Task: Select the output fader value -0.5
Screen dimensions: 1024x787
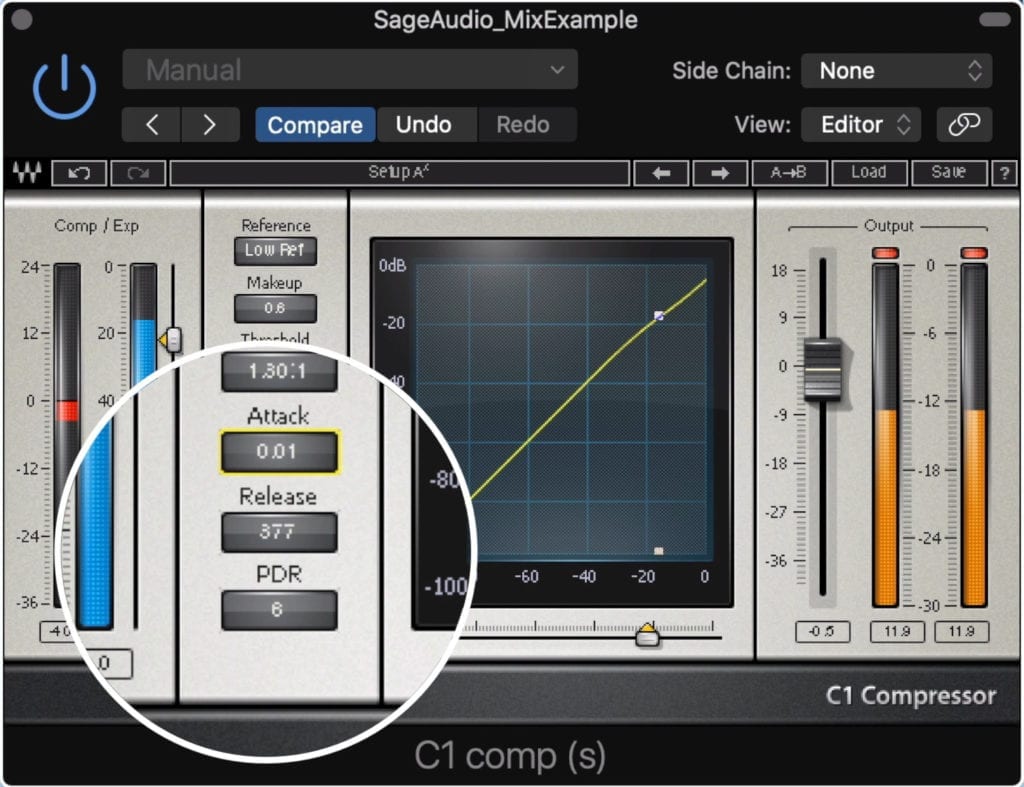Action: tap(822, 632)
